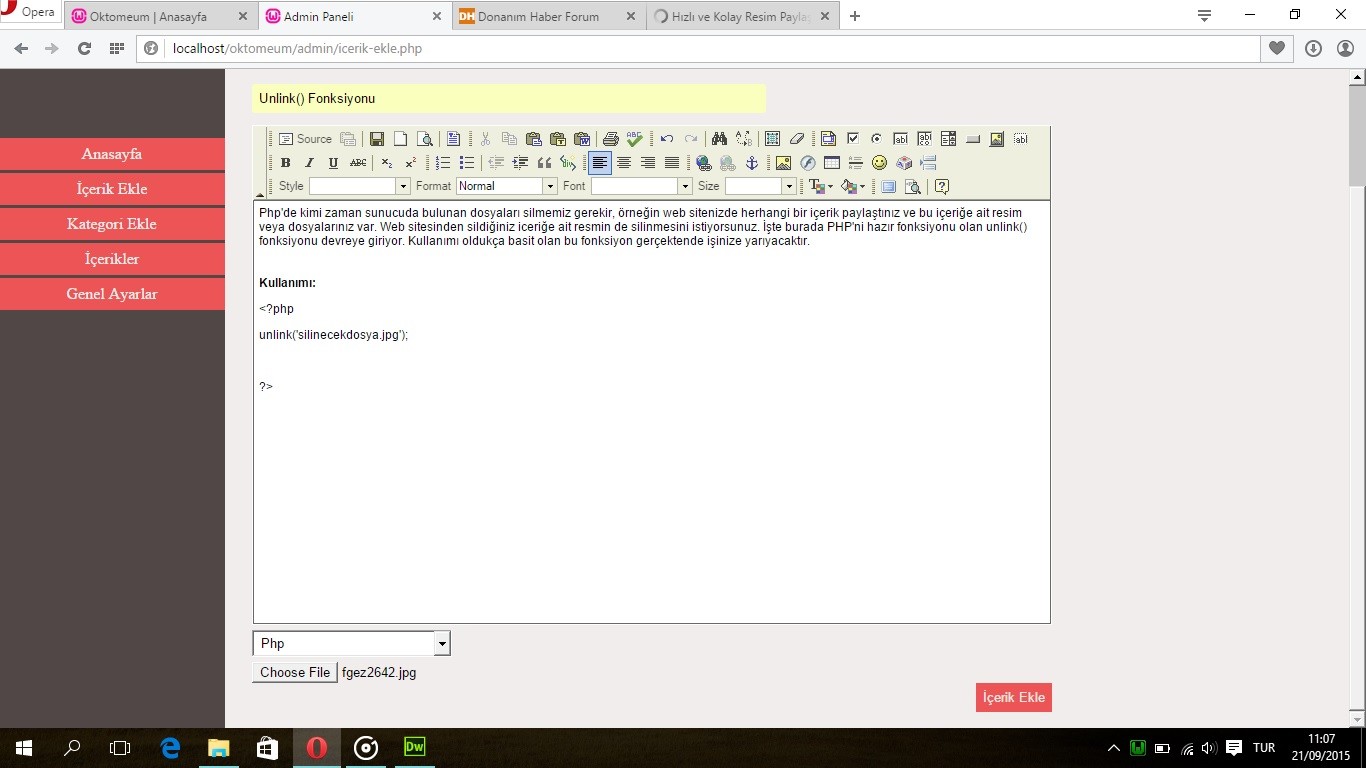The image size is (1366, 768).
Task: Toggle Subscript formatting
Action: click(x=387, y=163)
